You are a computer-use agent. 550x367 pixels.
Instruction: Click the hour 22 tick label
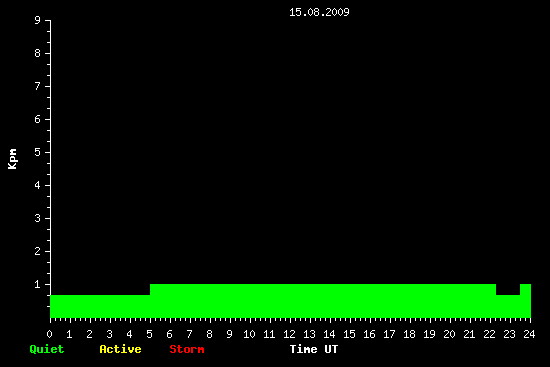click(489, 334)
